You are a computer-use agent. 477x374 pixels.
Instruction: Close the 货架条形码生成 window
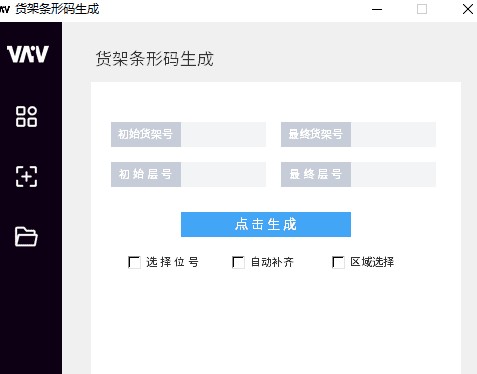[468, 9]
